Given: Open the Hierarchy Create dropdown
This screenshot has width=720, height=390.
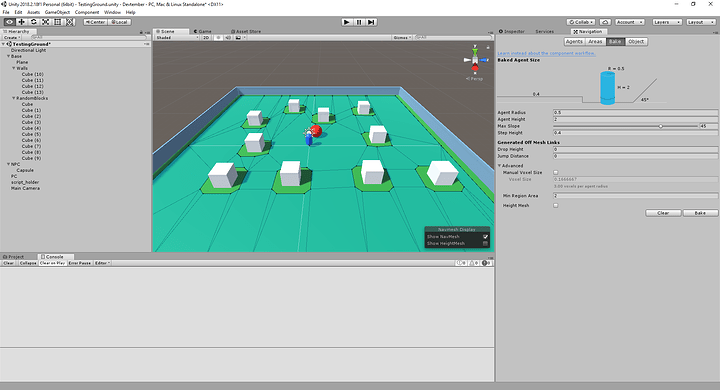Looking at the screenshot, I should [12, 38].
